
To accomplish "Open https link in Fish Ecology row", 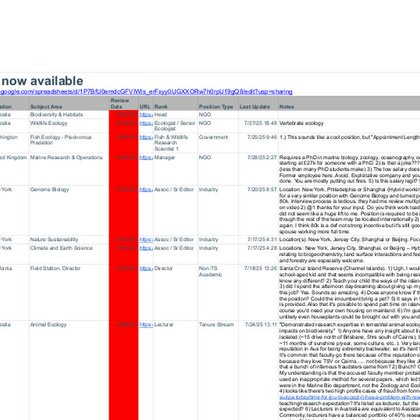I will [x=146, y=137].
